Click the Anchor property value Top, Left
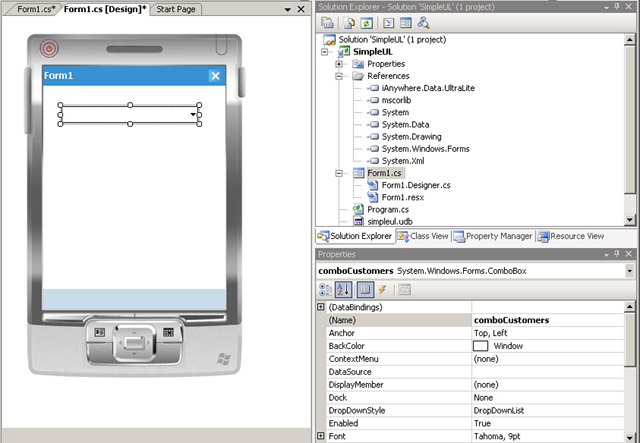Screen dimensions: 640x443 (x=548, y=333)
